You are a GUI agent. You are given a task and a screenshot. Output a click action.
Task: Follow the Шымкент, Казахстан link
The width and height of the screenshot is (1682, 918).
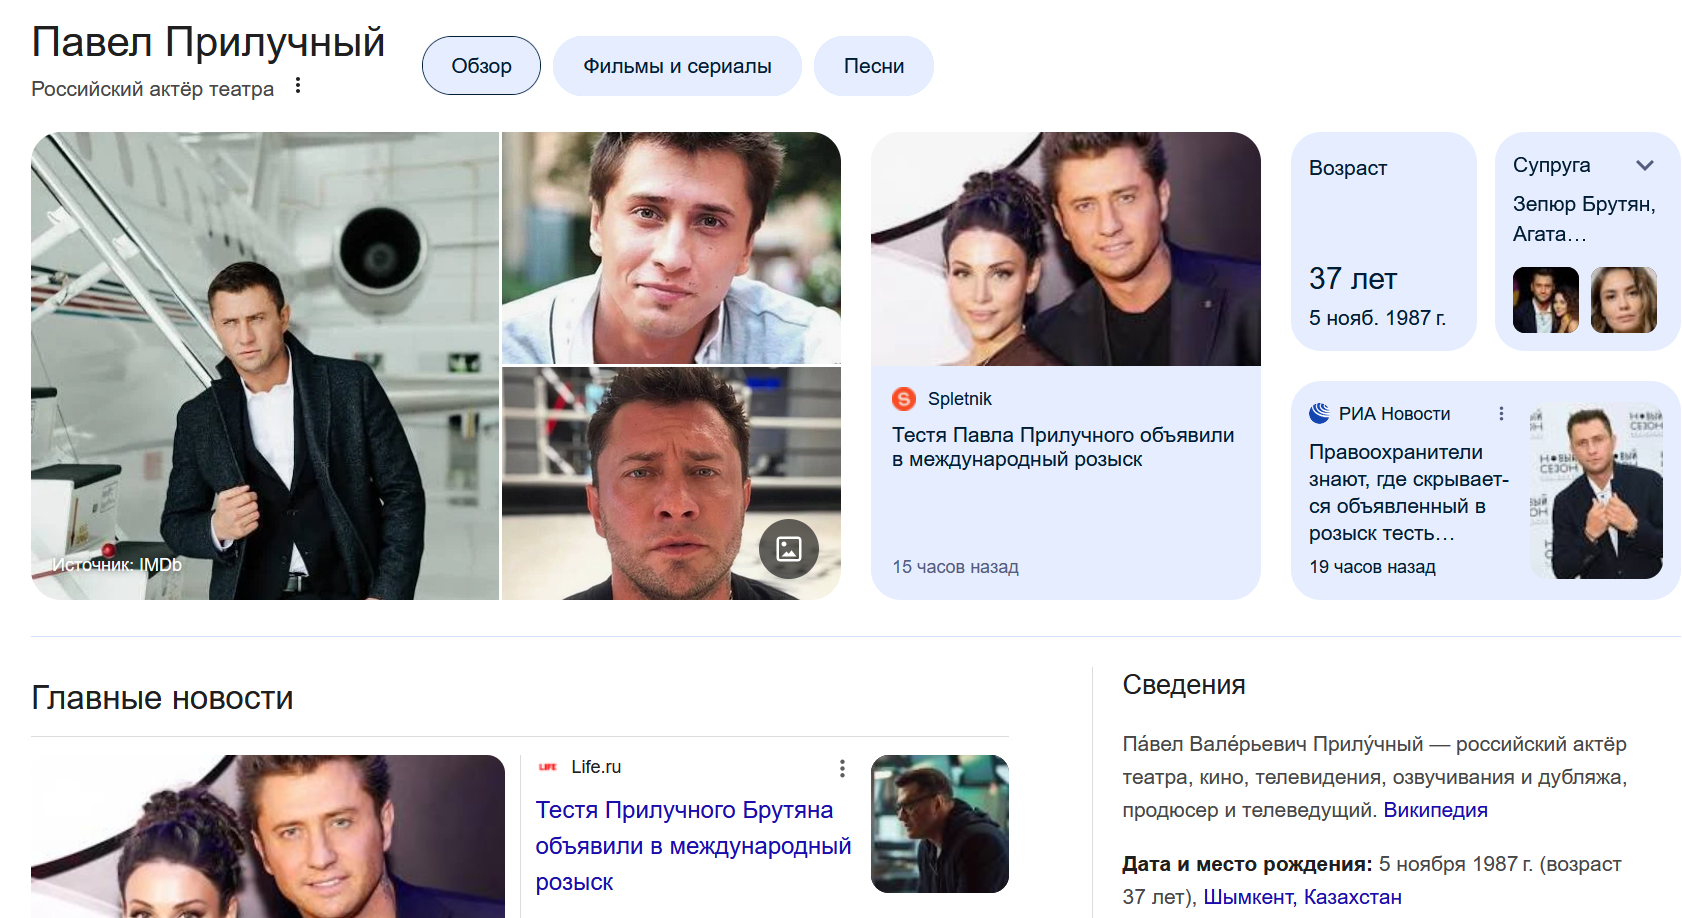coord(1302,897)
